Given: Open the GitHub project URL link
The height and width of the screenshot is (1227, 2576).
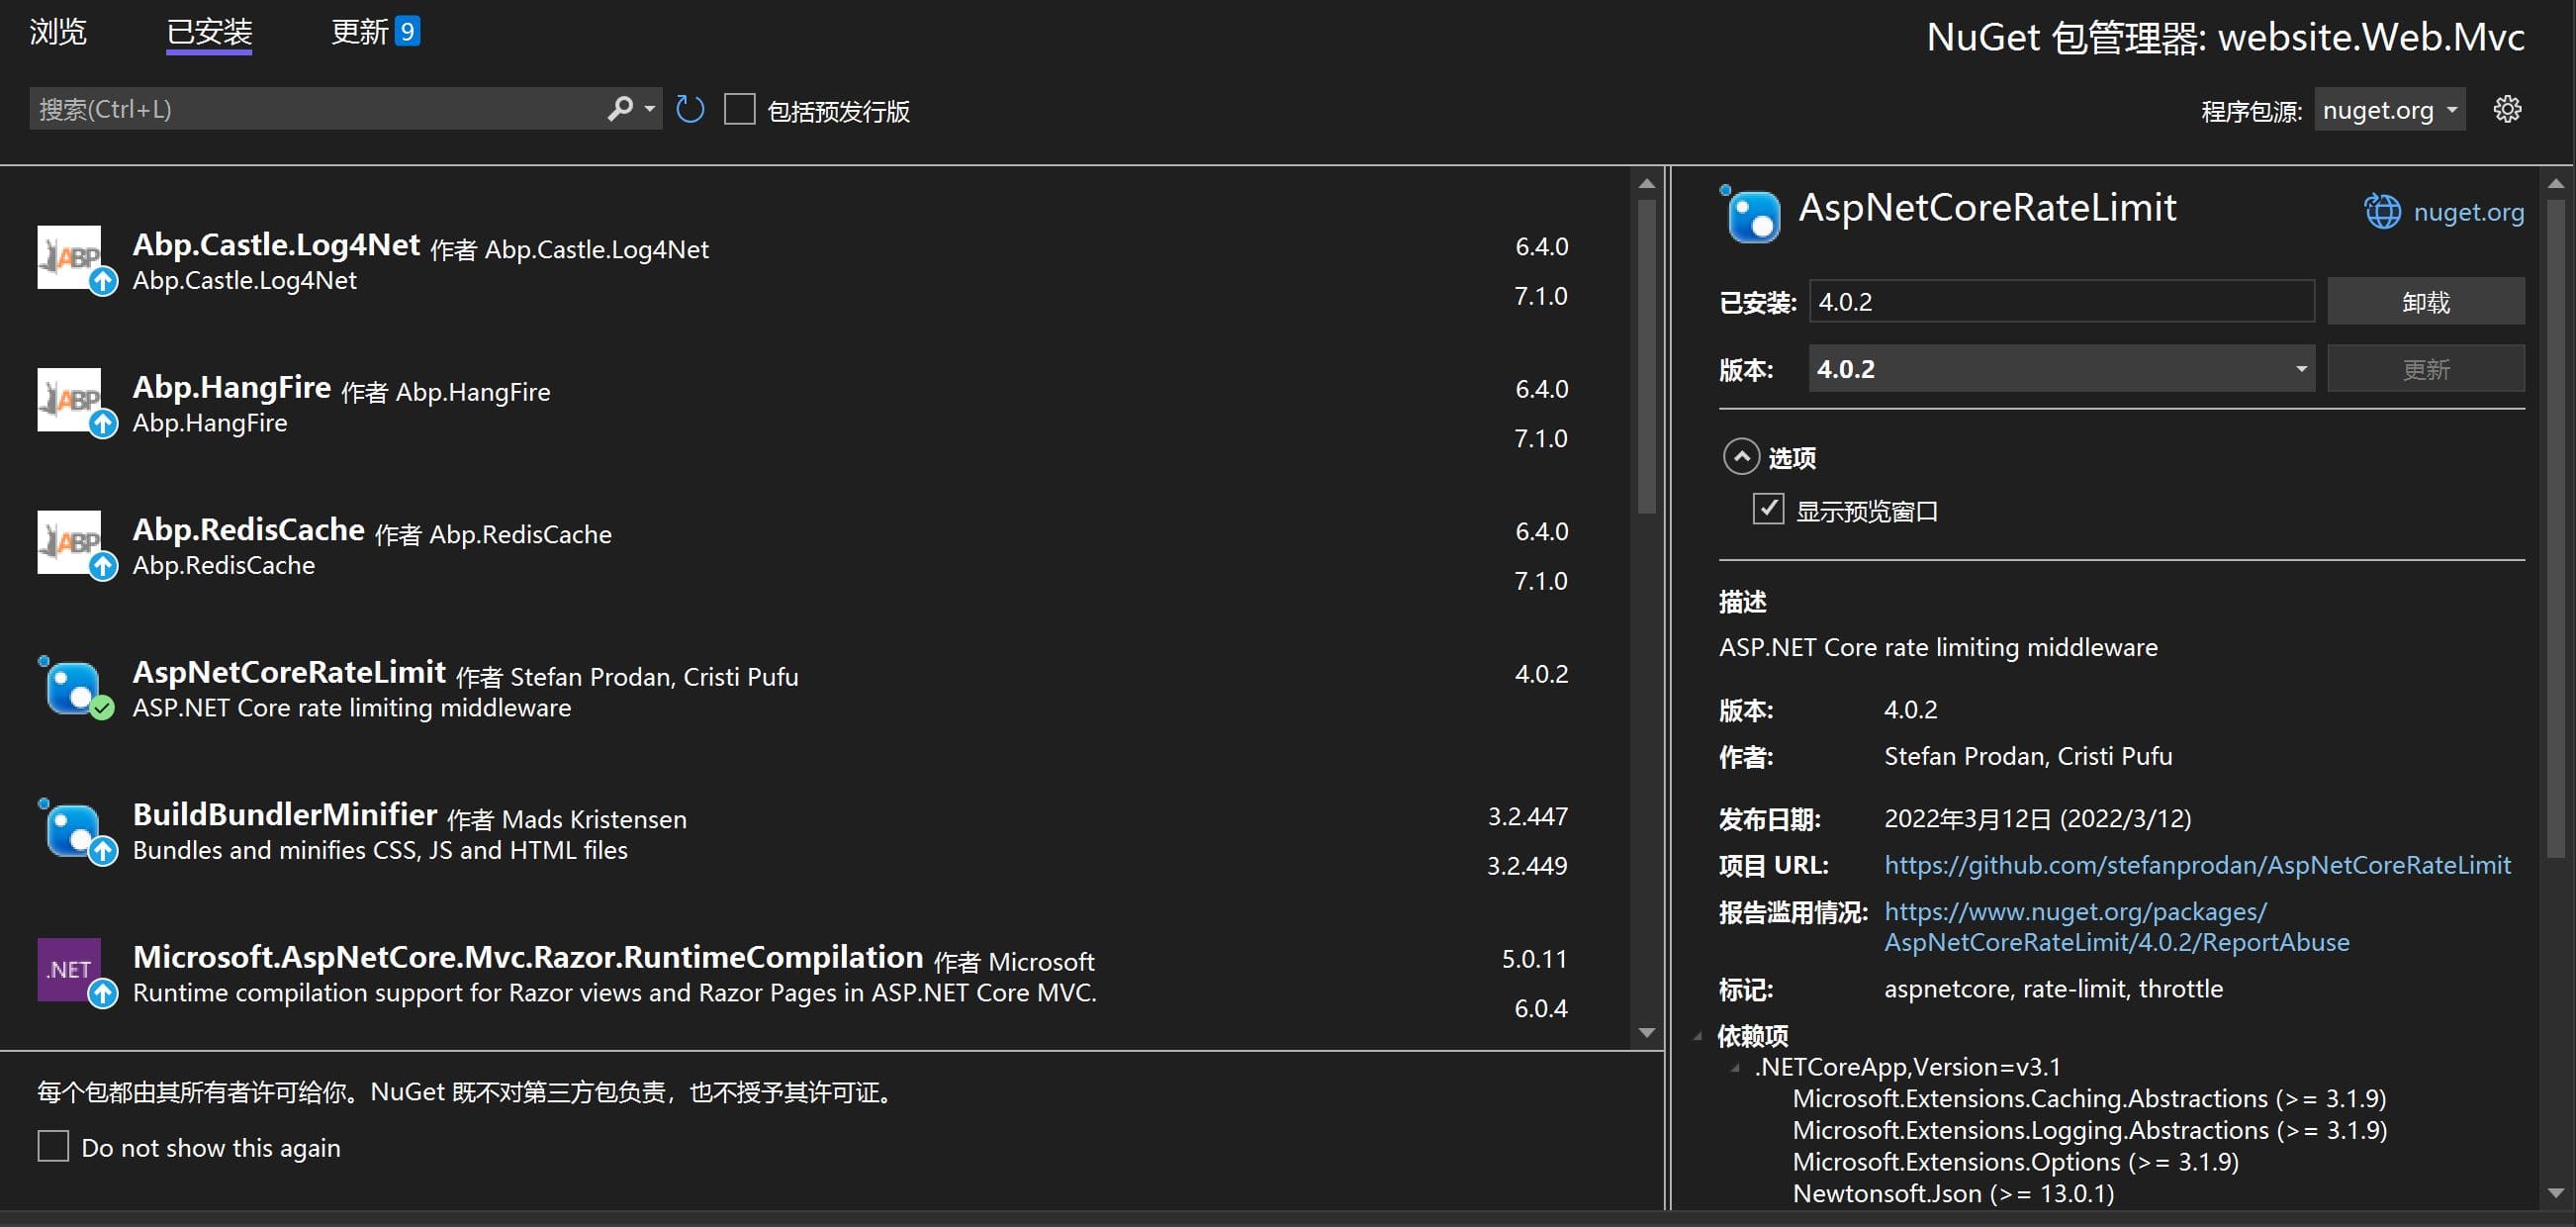Looking at the screenshot, I should point(2197,865).
